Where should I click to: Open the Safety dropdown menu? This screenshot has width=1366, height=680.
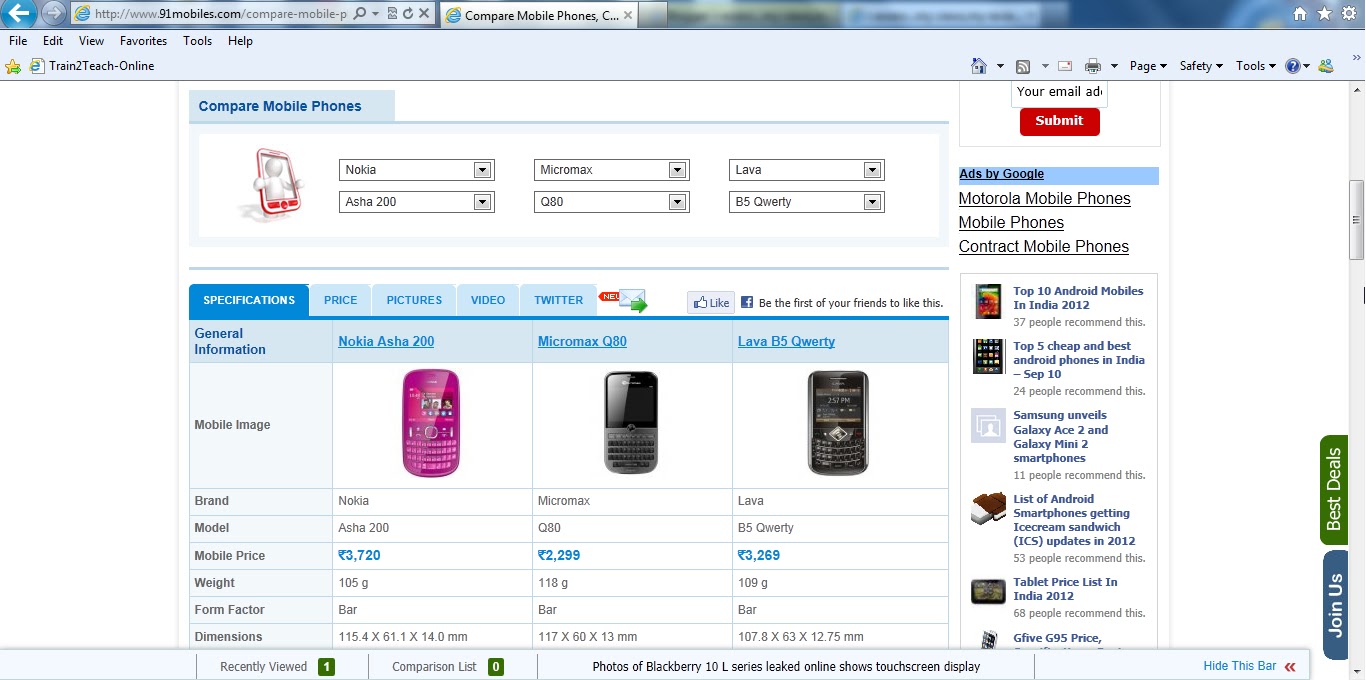pyautogui.click(x=1201, y=66)
